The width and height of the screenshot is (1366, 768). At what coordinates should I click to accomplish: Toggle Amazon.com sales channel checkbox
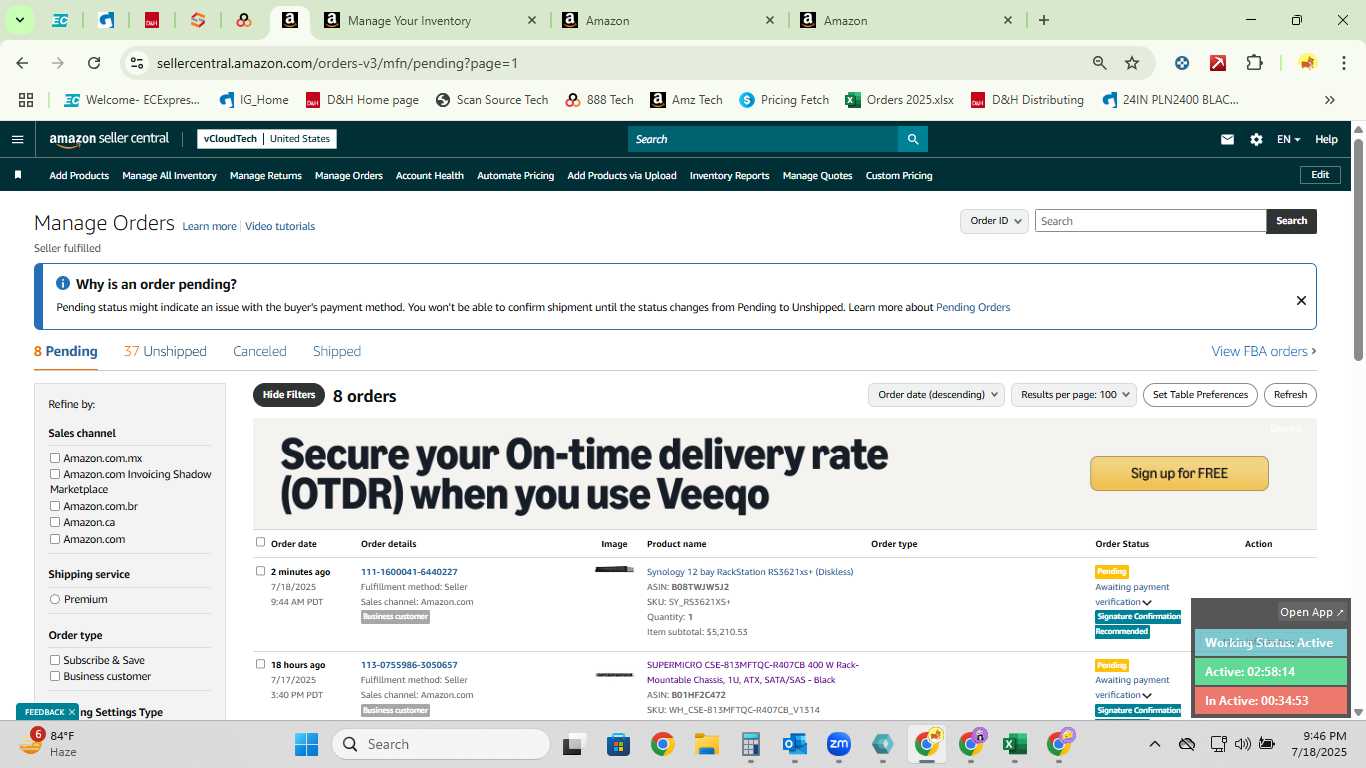tap(55, 539)
